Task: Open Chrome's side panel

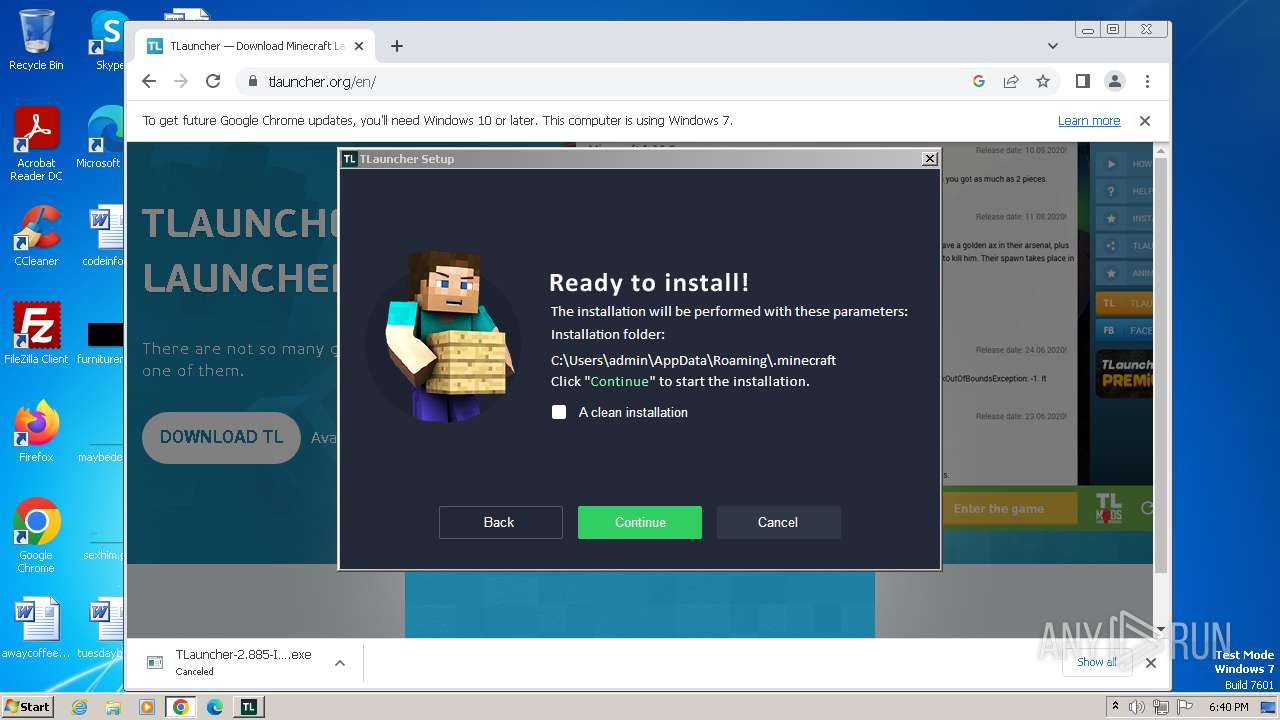Action: pyautogui.click(x=1083, y=81)
